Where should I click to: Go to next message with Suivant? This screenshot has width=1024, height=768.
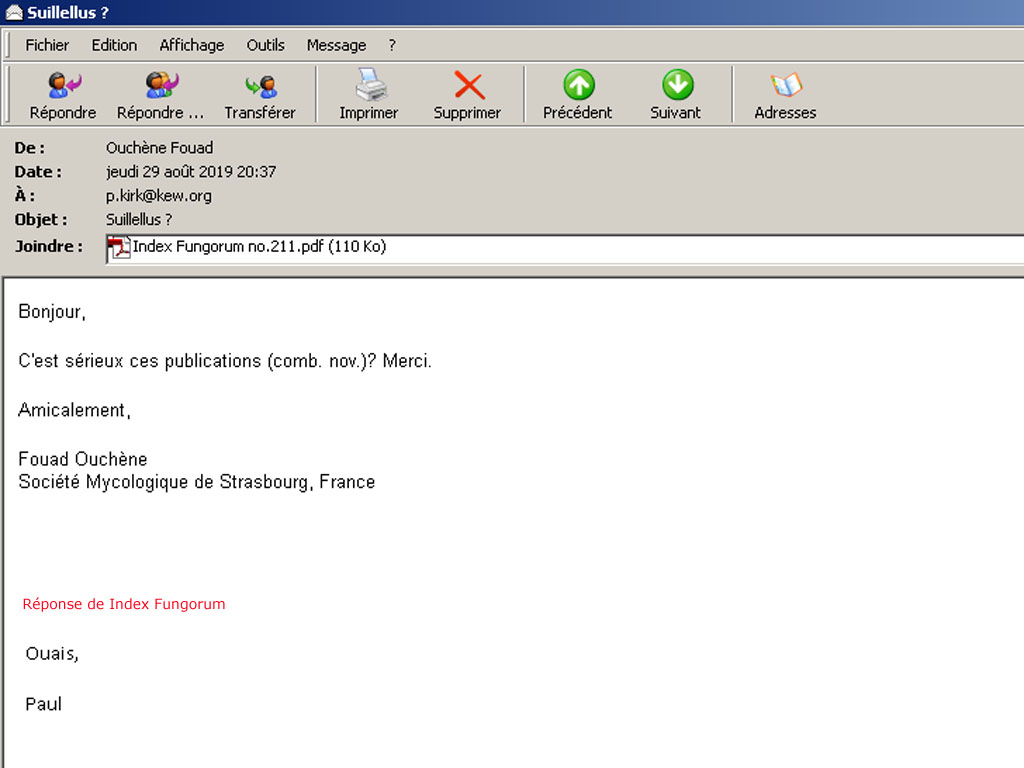pos(676,86)
